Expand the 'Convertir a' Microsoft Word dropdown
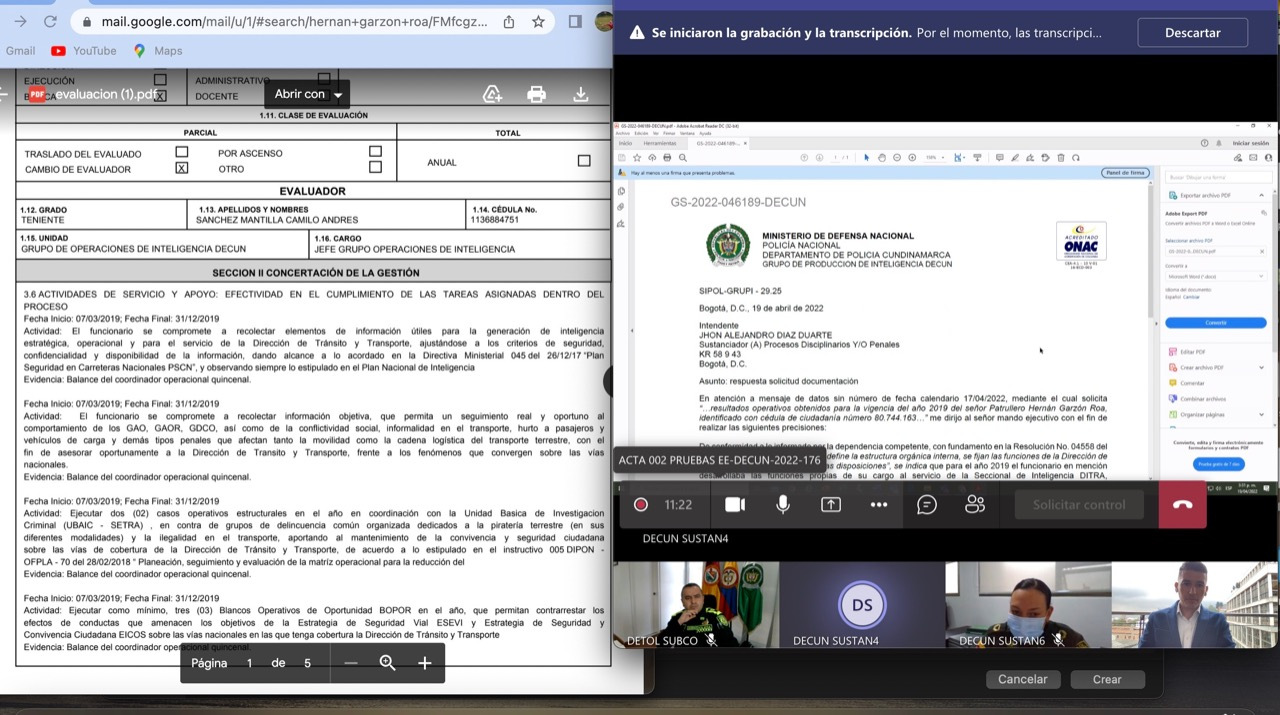1280x715 pixels. (1215, 276)
